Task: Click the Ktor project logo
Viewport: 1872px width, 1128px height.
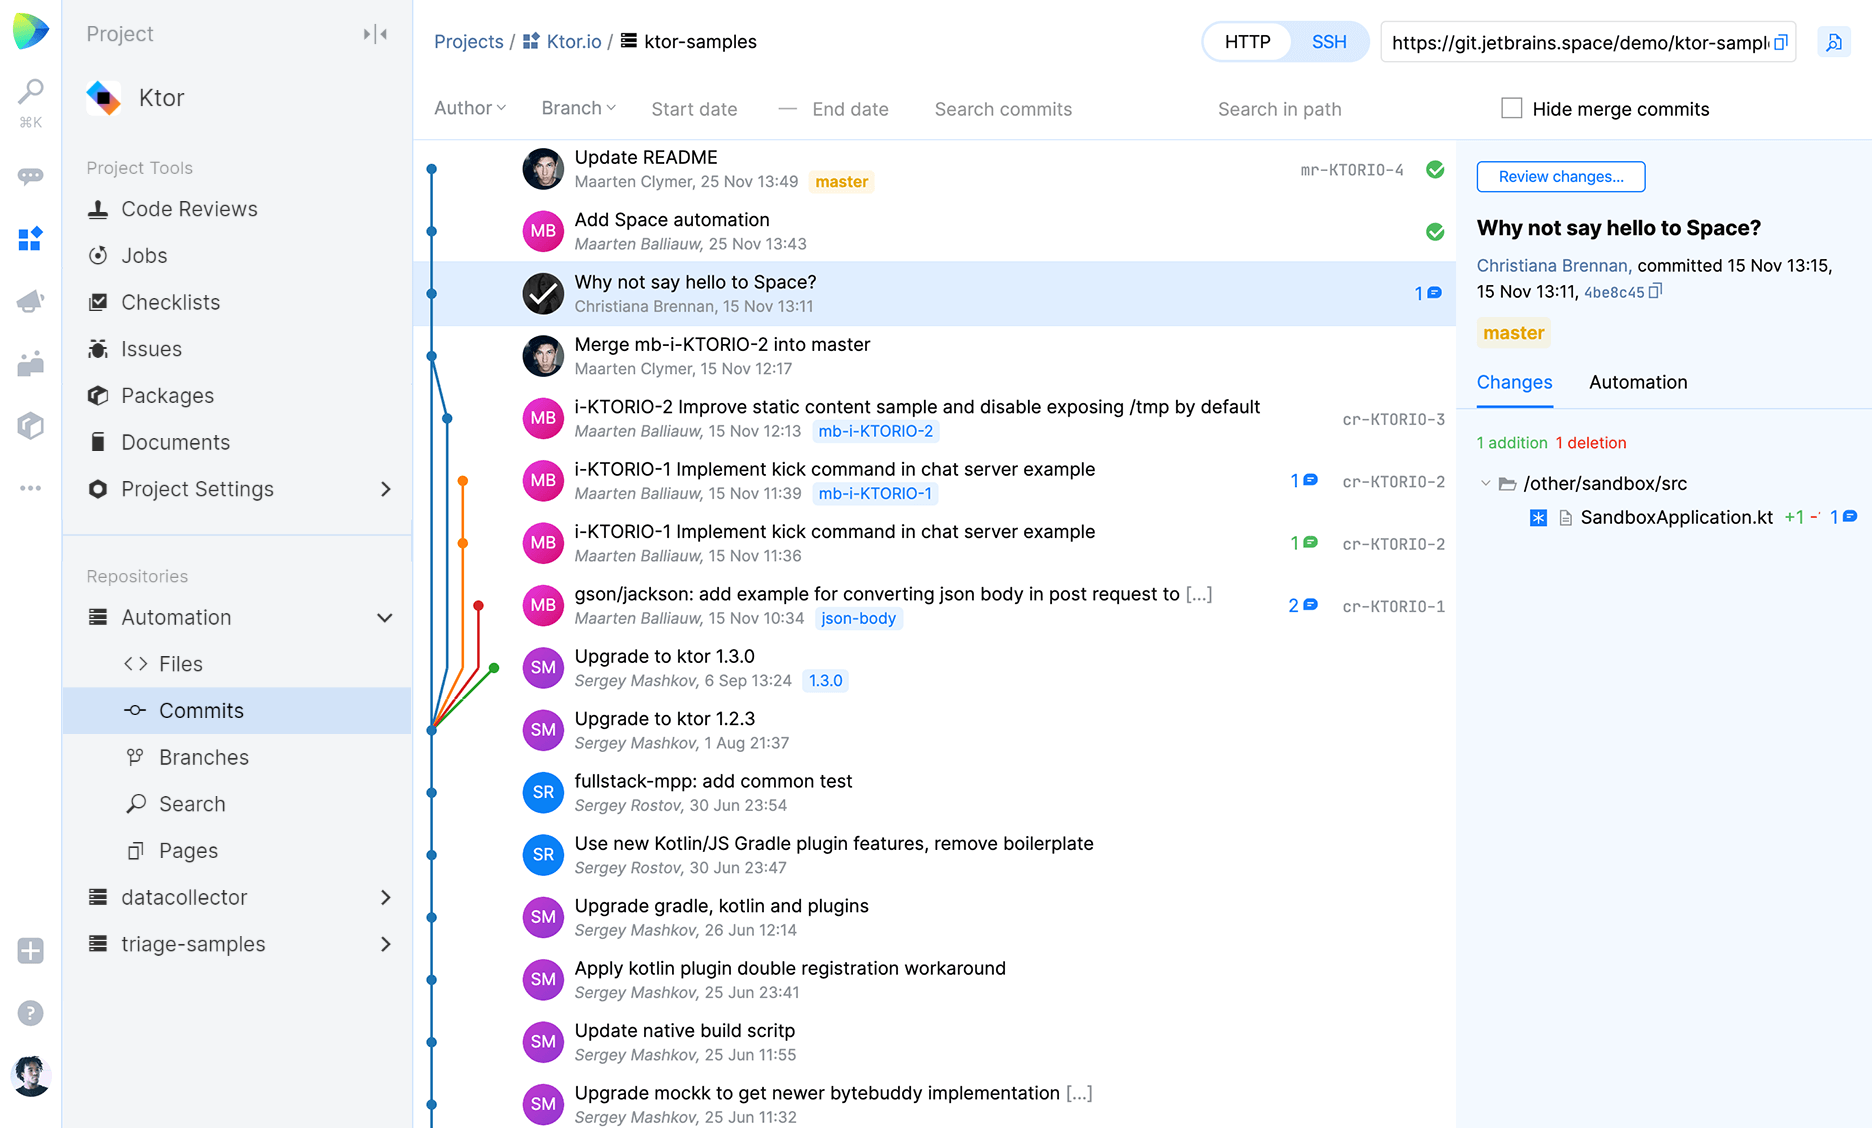Action: (x=103, y=98)
